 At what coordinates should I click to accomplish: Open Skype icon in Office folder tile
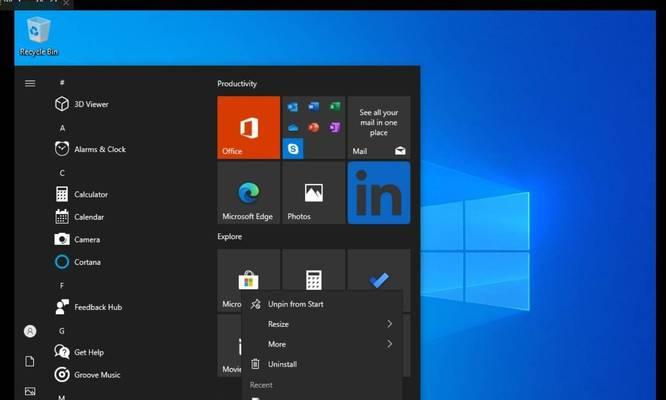293,149
